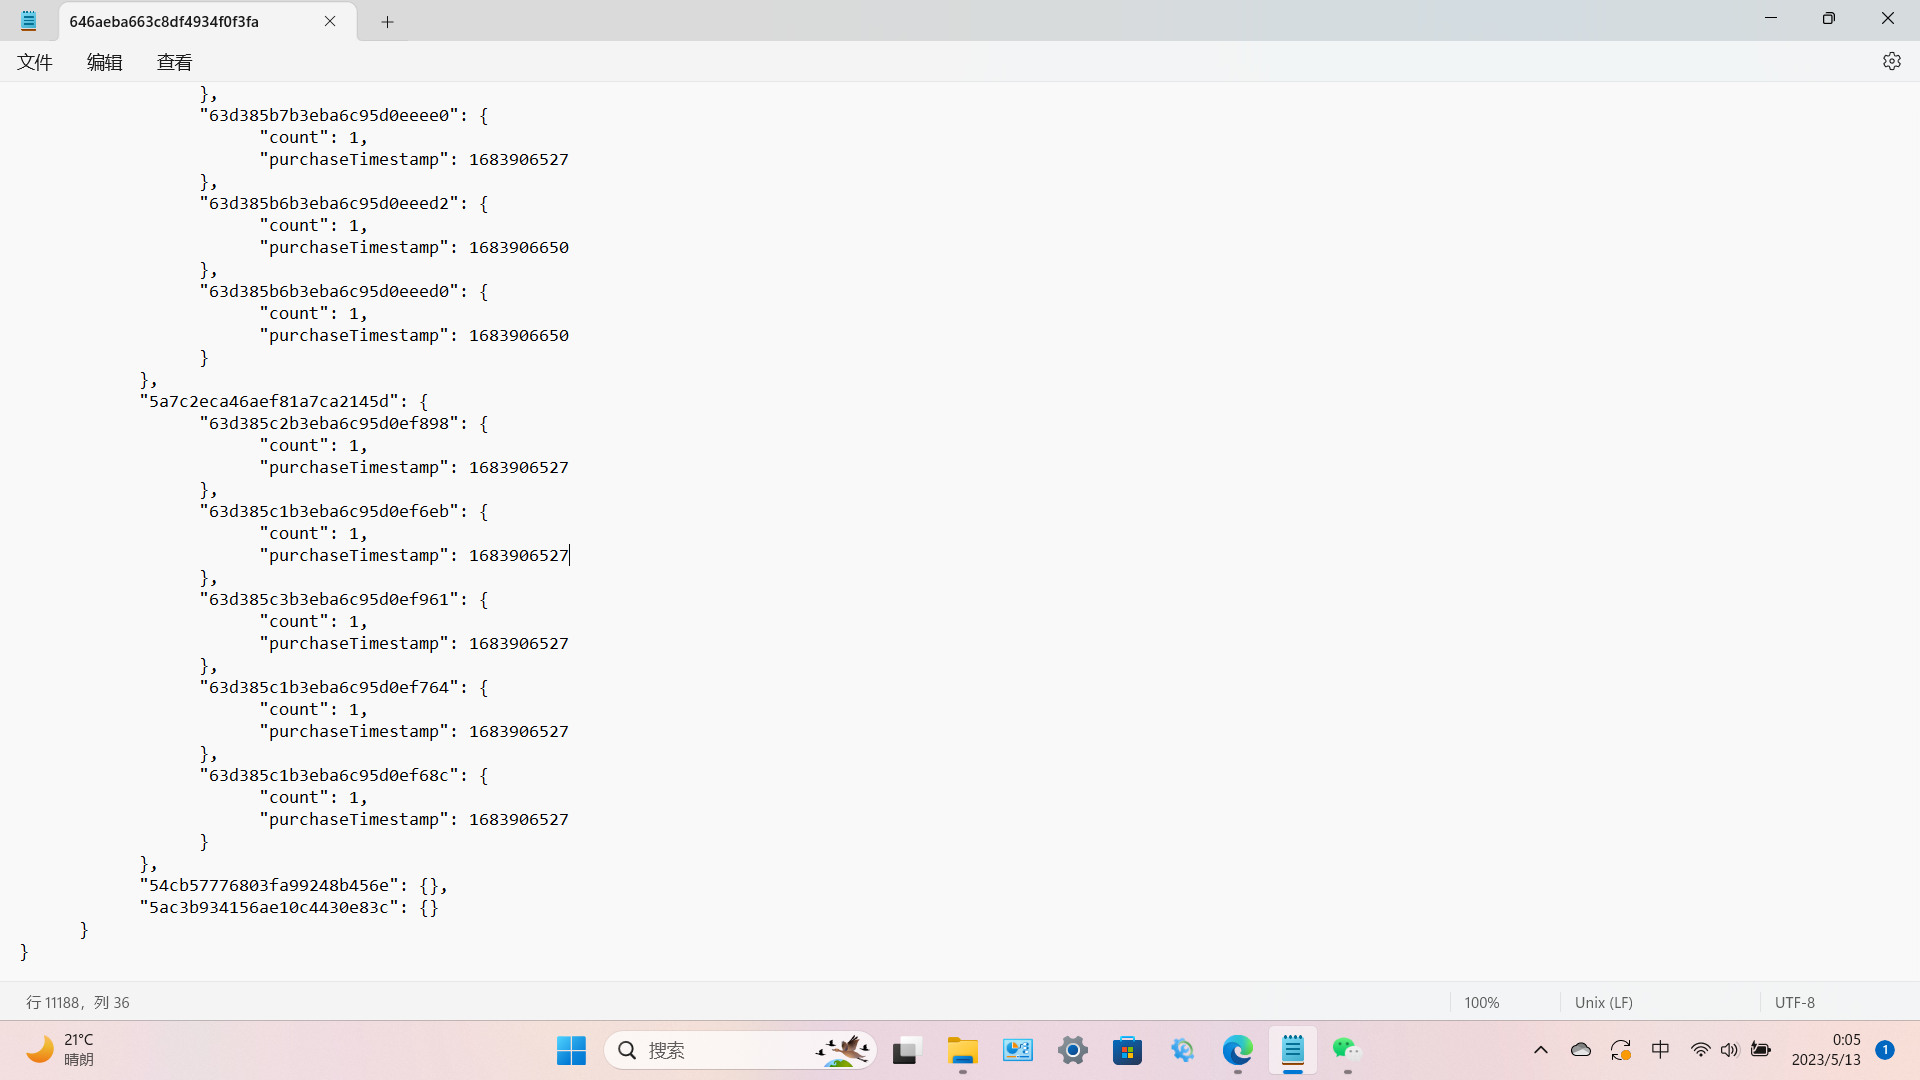Click the UTF-8 encoding indicator

coord(1794,1002)
